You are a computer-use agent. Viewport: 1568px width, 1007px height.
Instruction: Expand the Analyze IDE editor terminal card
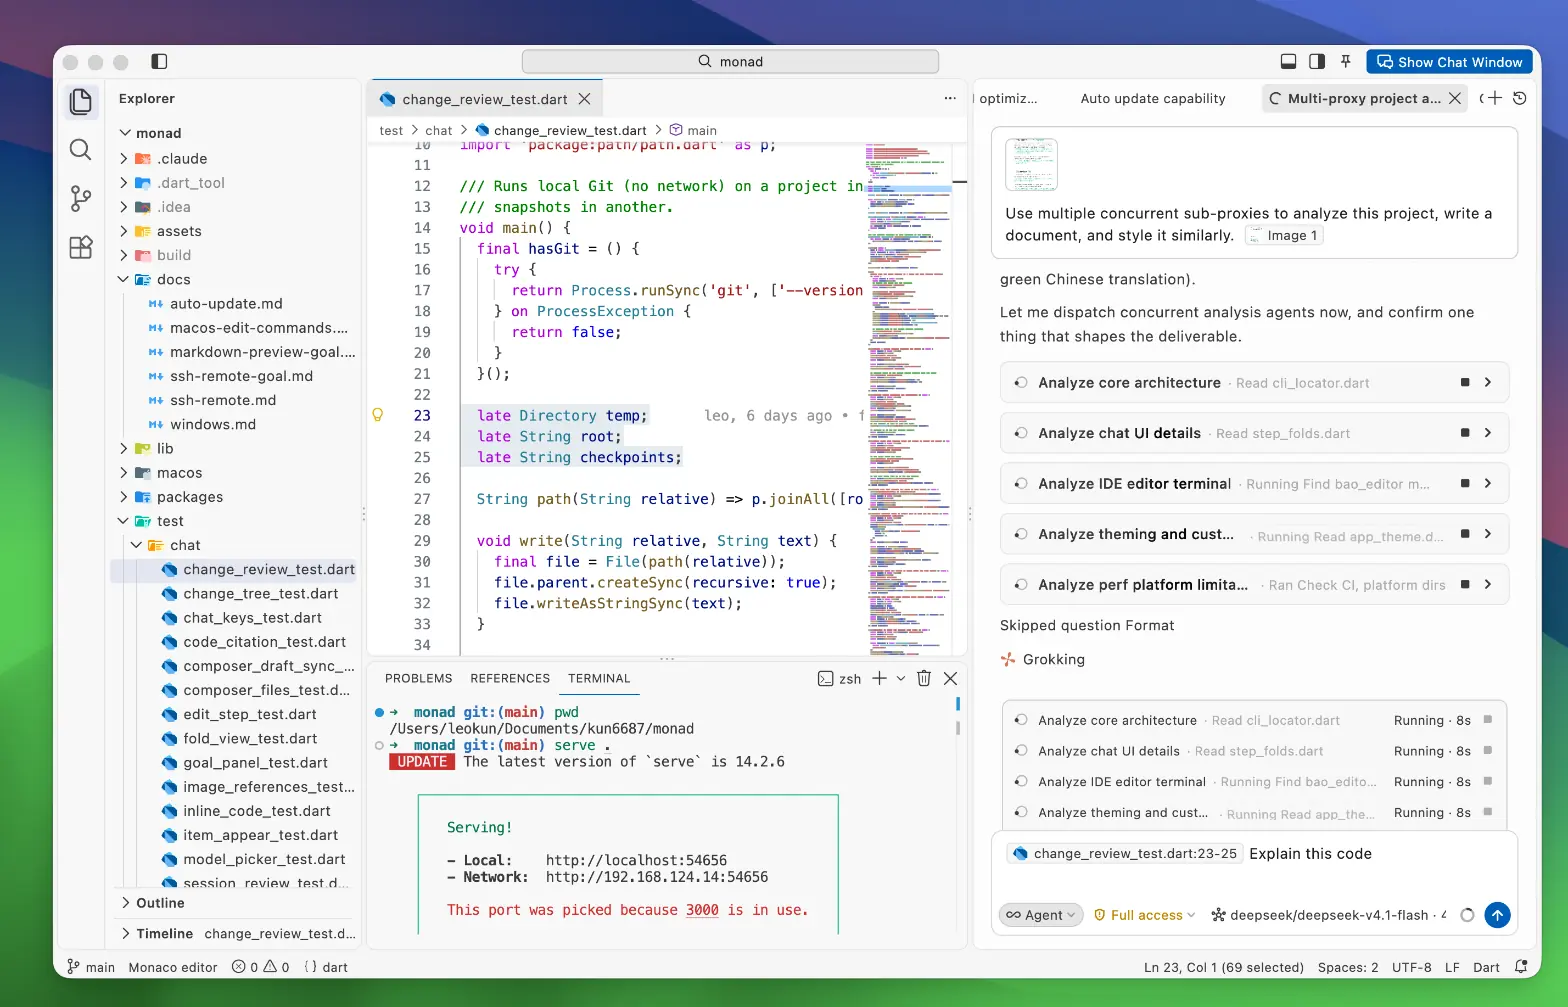pyautogui.click(x=1488, y=483)
